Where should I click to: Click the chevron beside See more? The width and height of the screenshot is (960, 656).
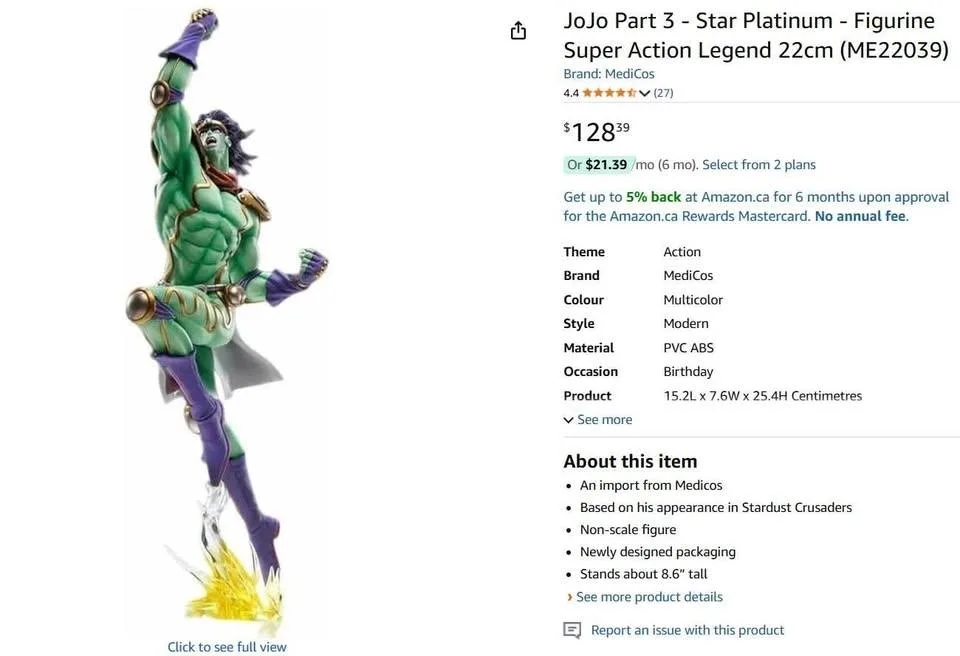pos(568,419)
